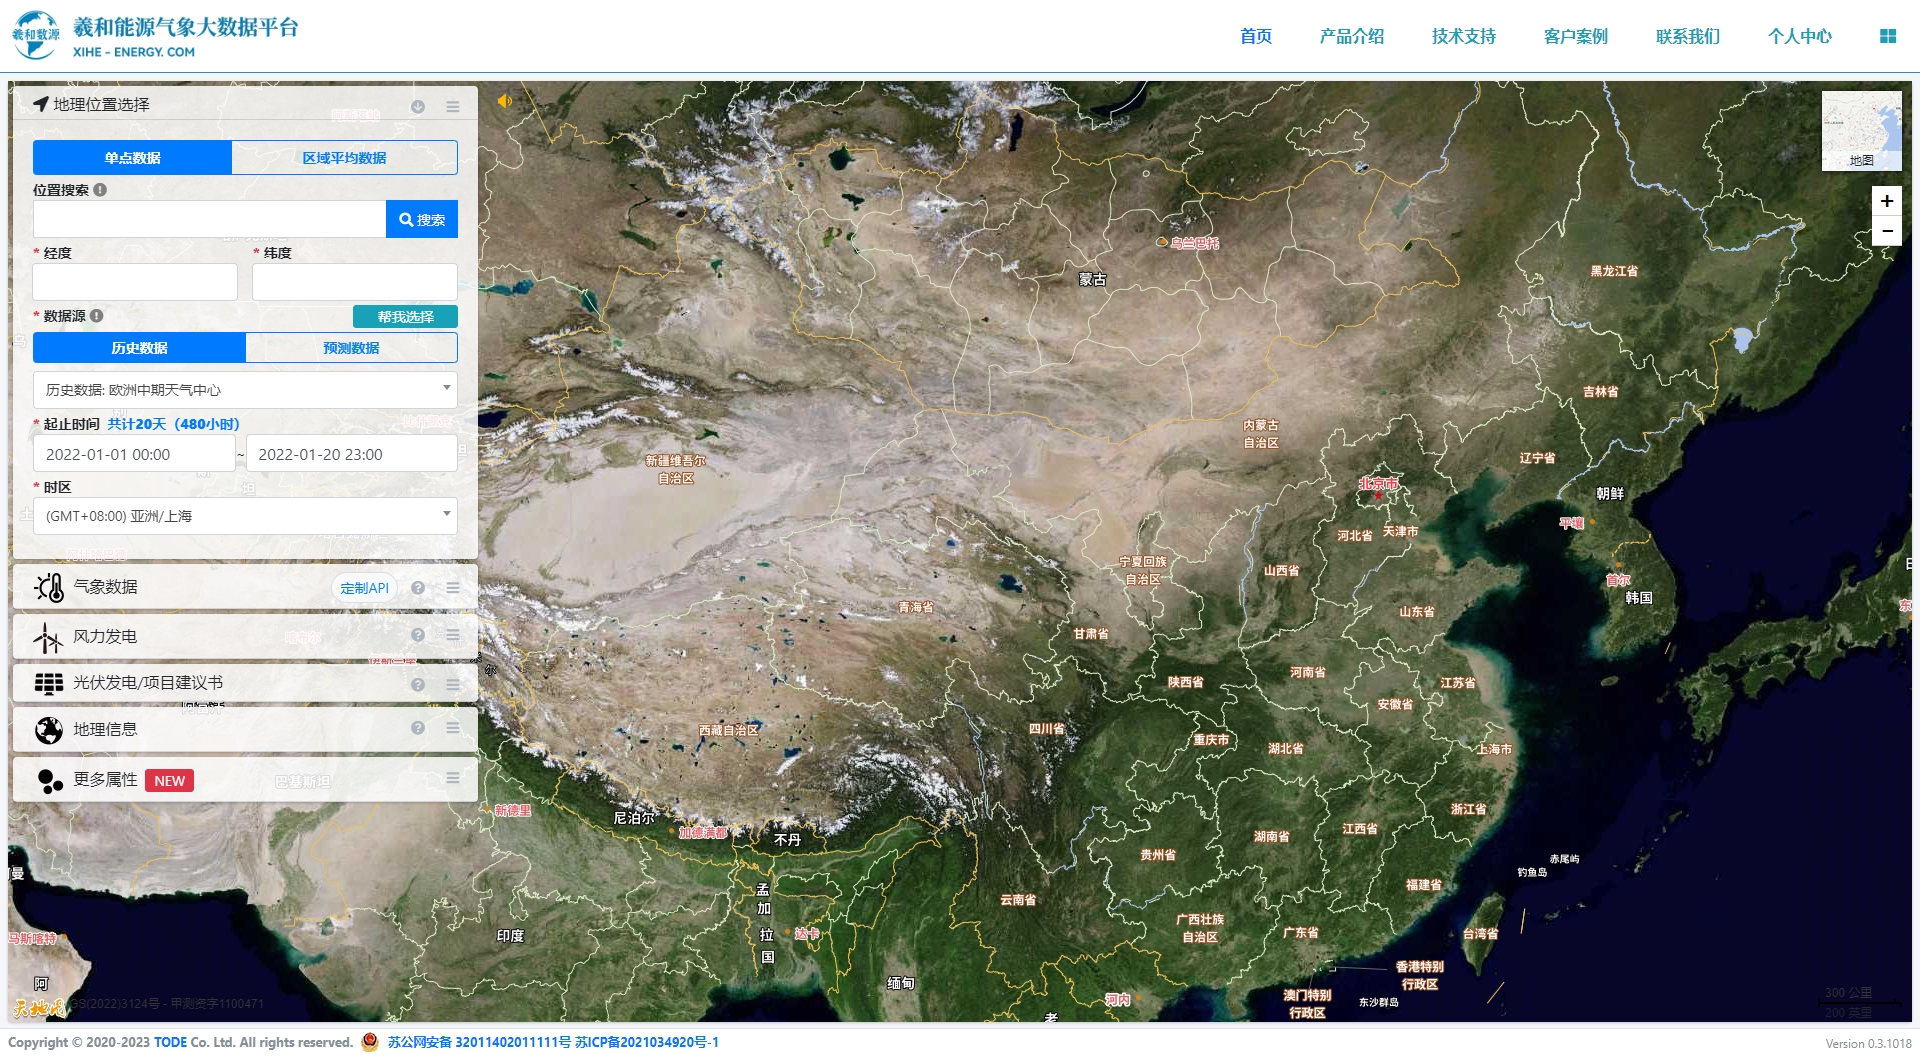The image size is (1920, 1057).
Task: Open the grid apps icon in header
Action: [x=1888, y=36]
